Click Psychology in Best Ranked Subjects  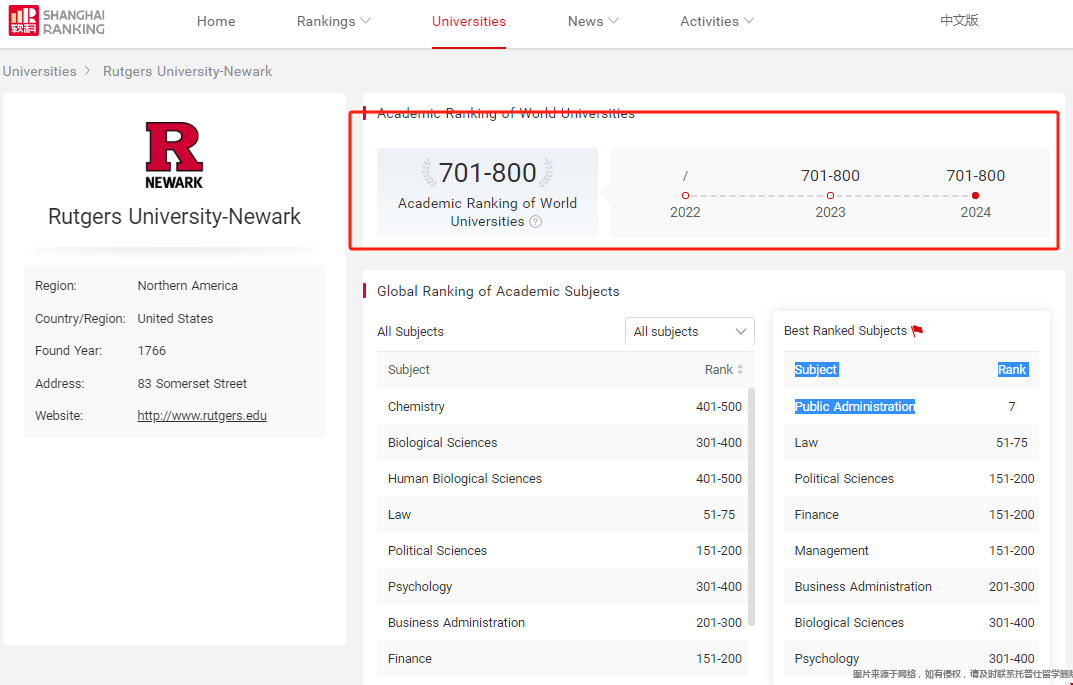tap(827, 659)
